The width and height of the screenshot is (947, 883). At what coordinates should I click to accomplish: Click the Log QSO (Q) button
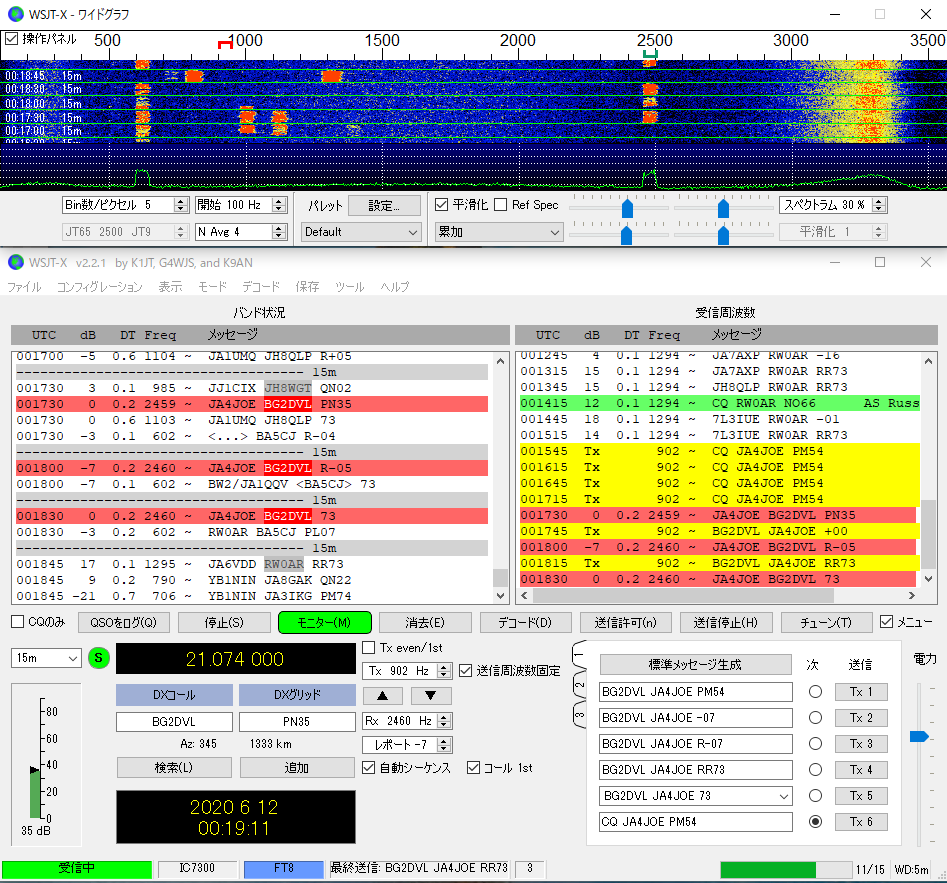pyautogui.click(x=123, y=623)
